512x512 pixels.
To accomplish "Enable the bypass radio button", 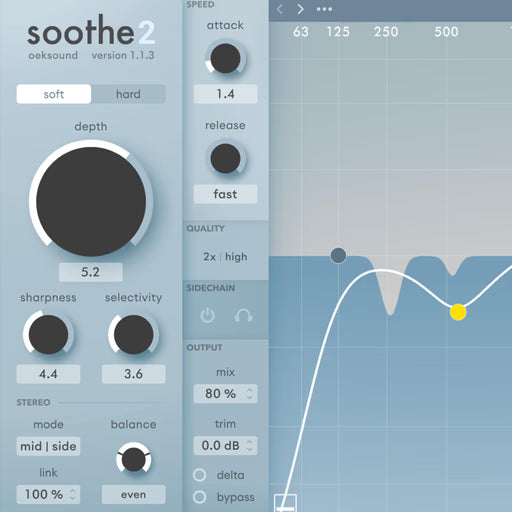I will 199,497.
